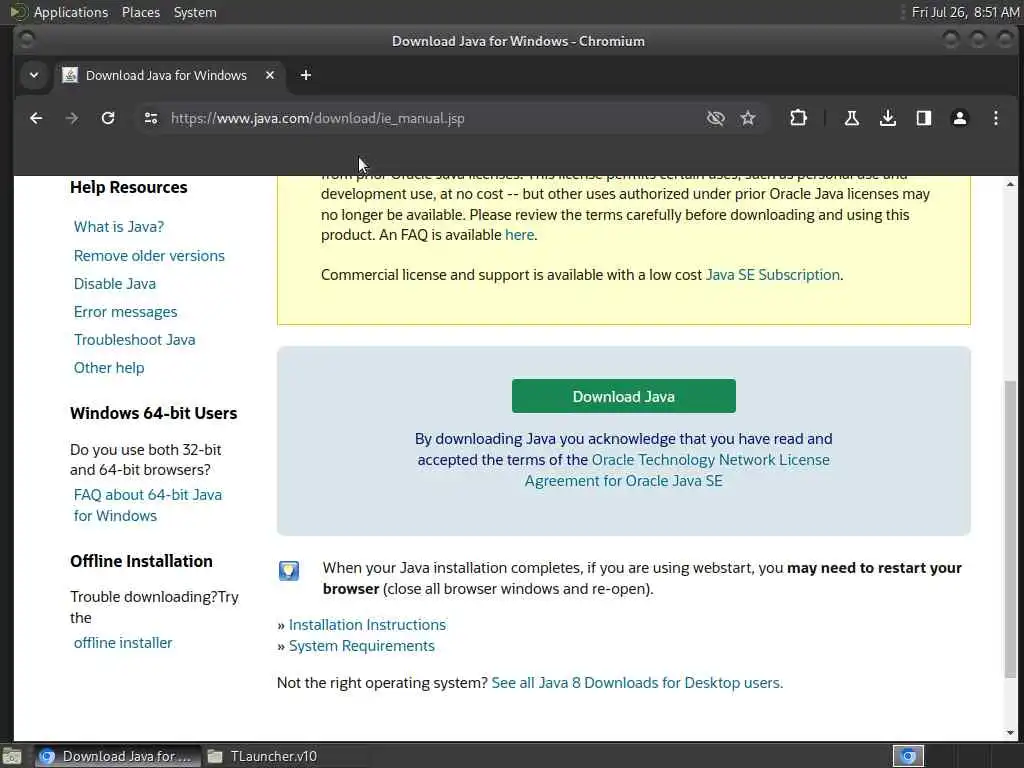Reload the current page
Screen dimensions: 1024x768
(x=108, y=118)
